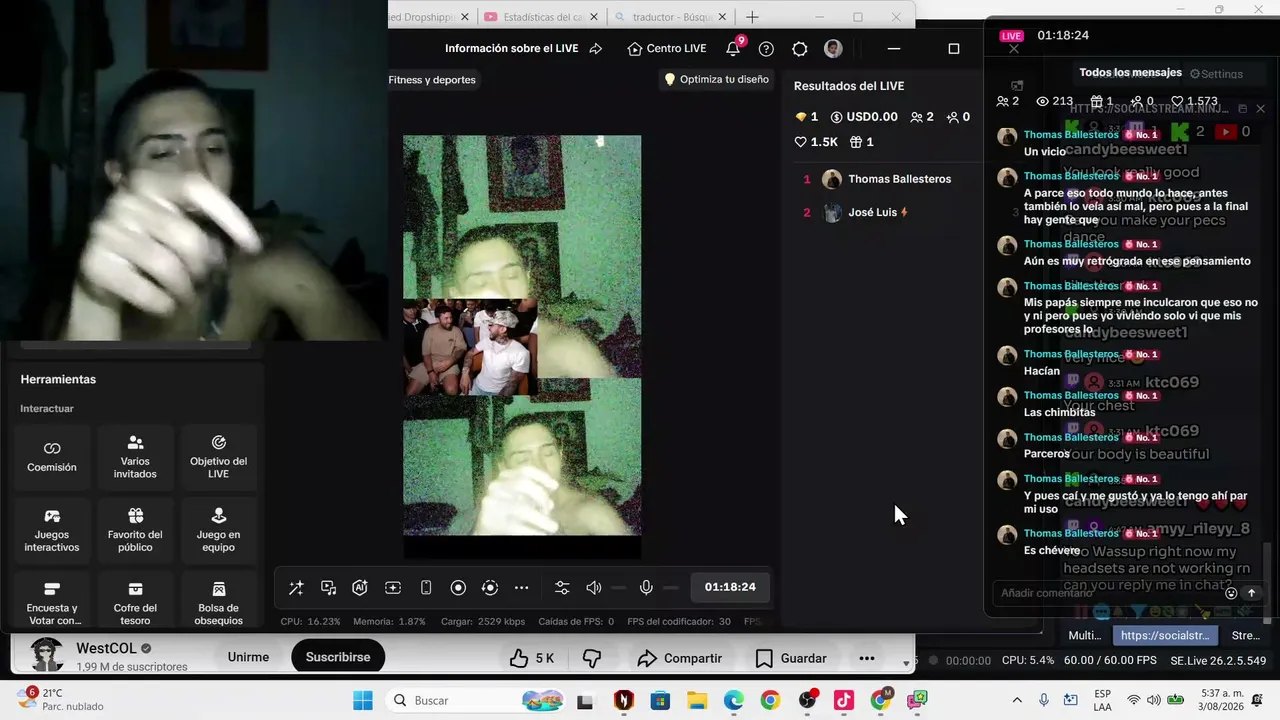Open more options in the stream toolbar
This screenshot has height=720, width=1280.
(521, 588)
